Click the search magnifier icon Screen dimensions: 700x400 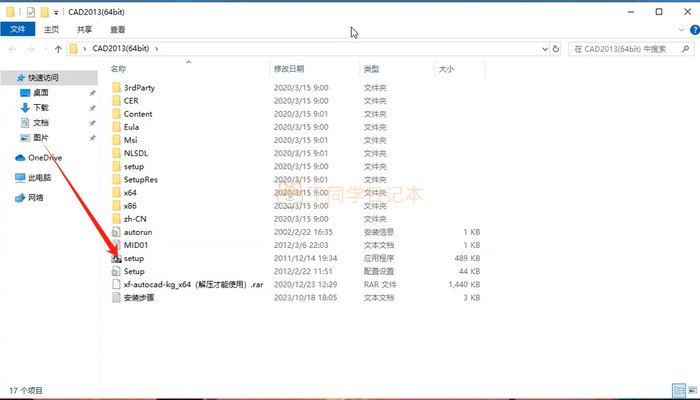tap(685, 49)
